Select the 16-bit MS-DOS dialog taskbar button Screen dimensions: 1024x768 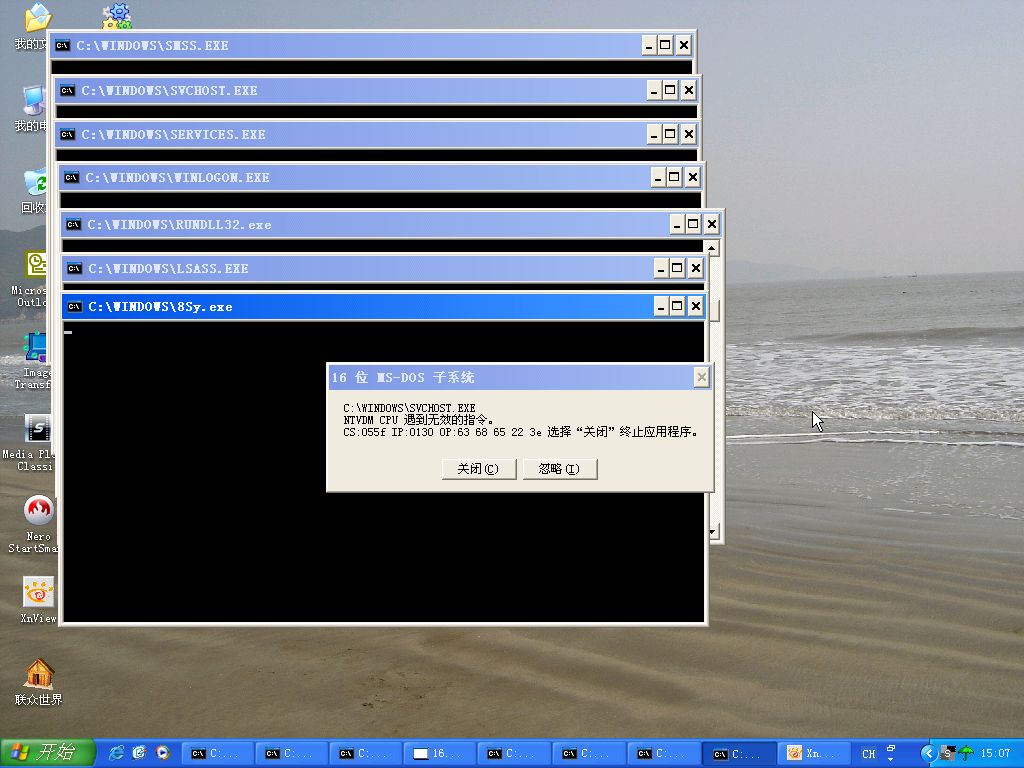click(x=440, y=753)
